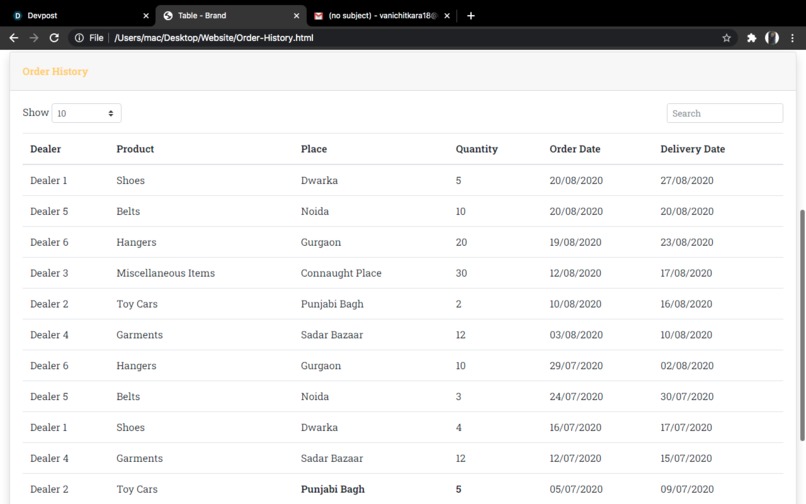Click delivery date 10/08/2020
806x504 pixels.
coord(686,335)
